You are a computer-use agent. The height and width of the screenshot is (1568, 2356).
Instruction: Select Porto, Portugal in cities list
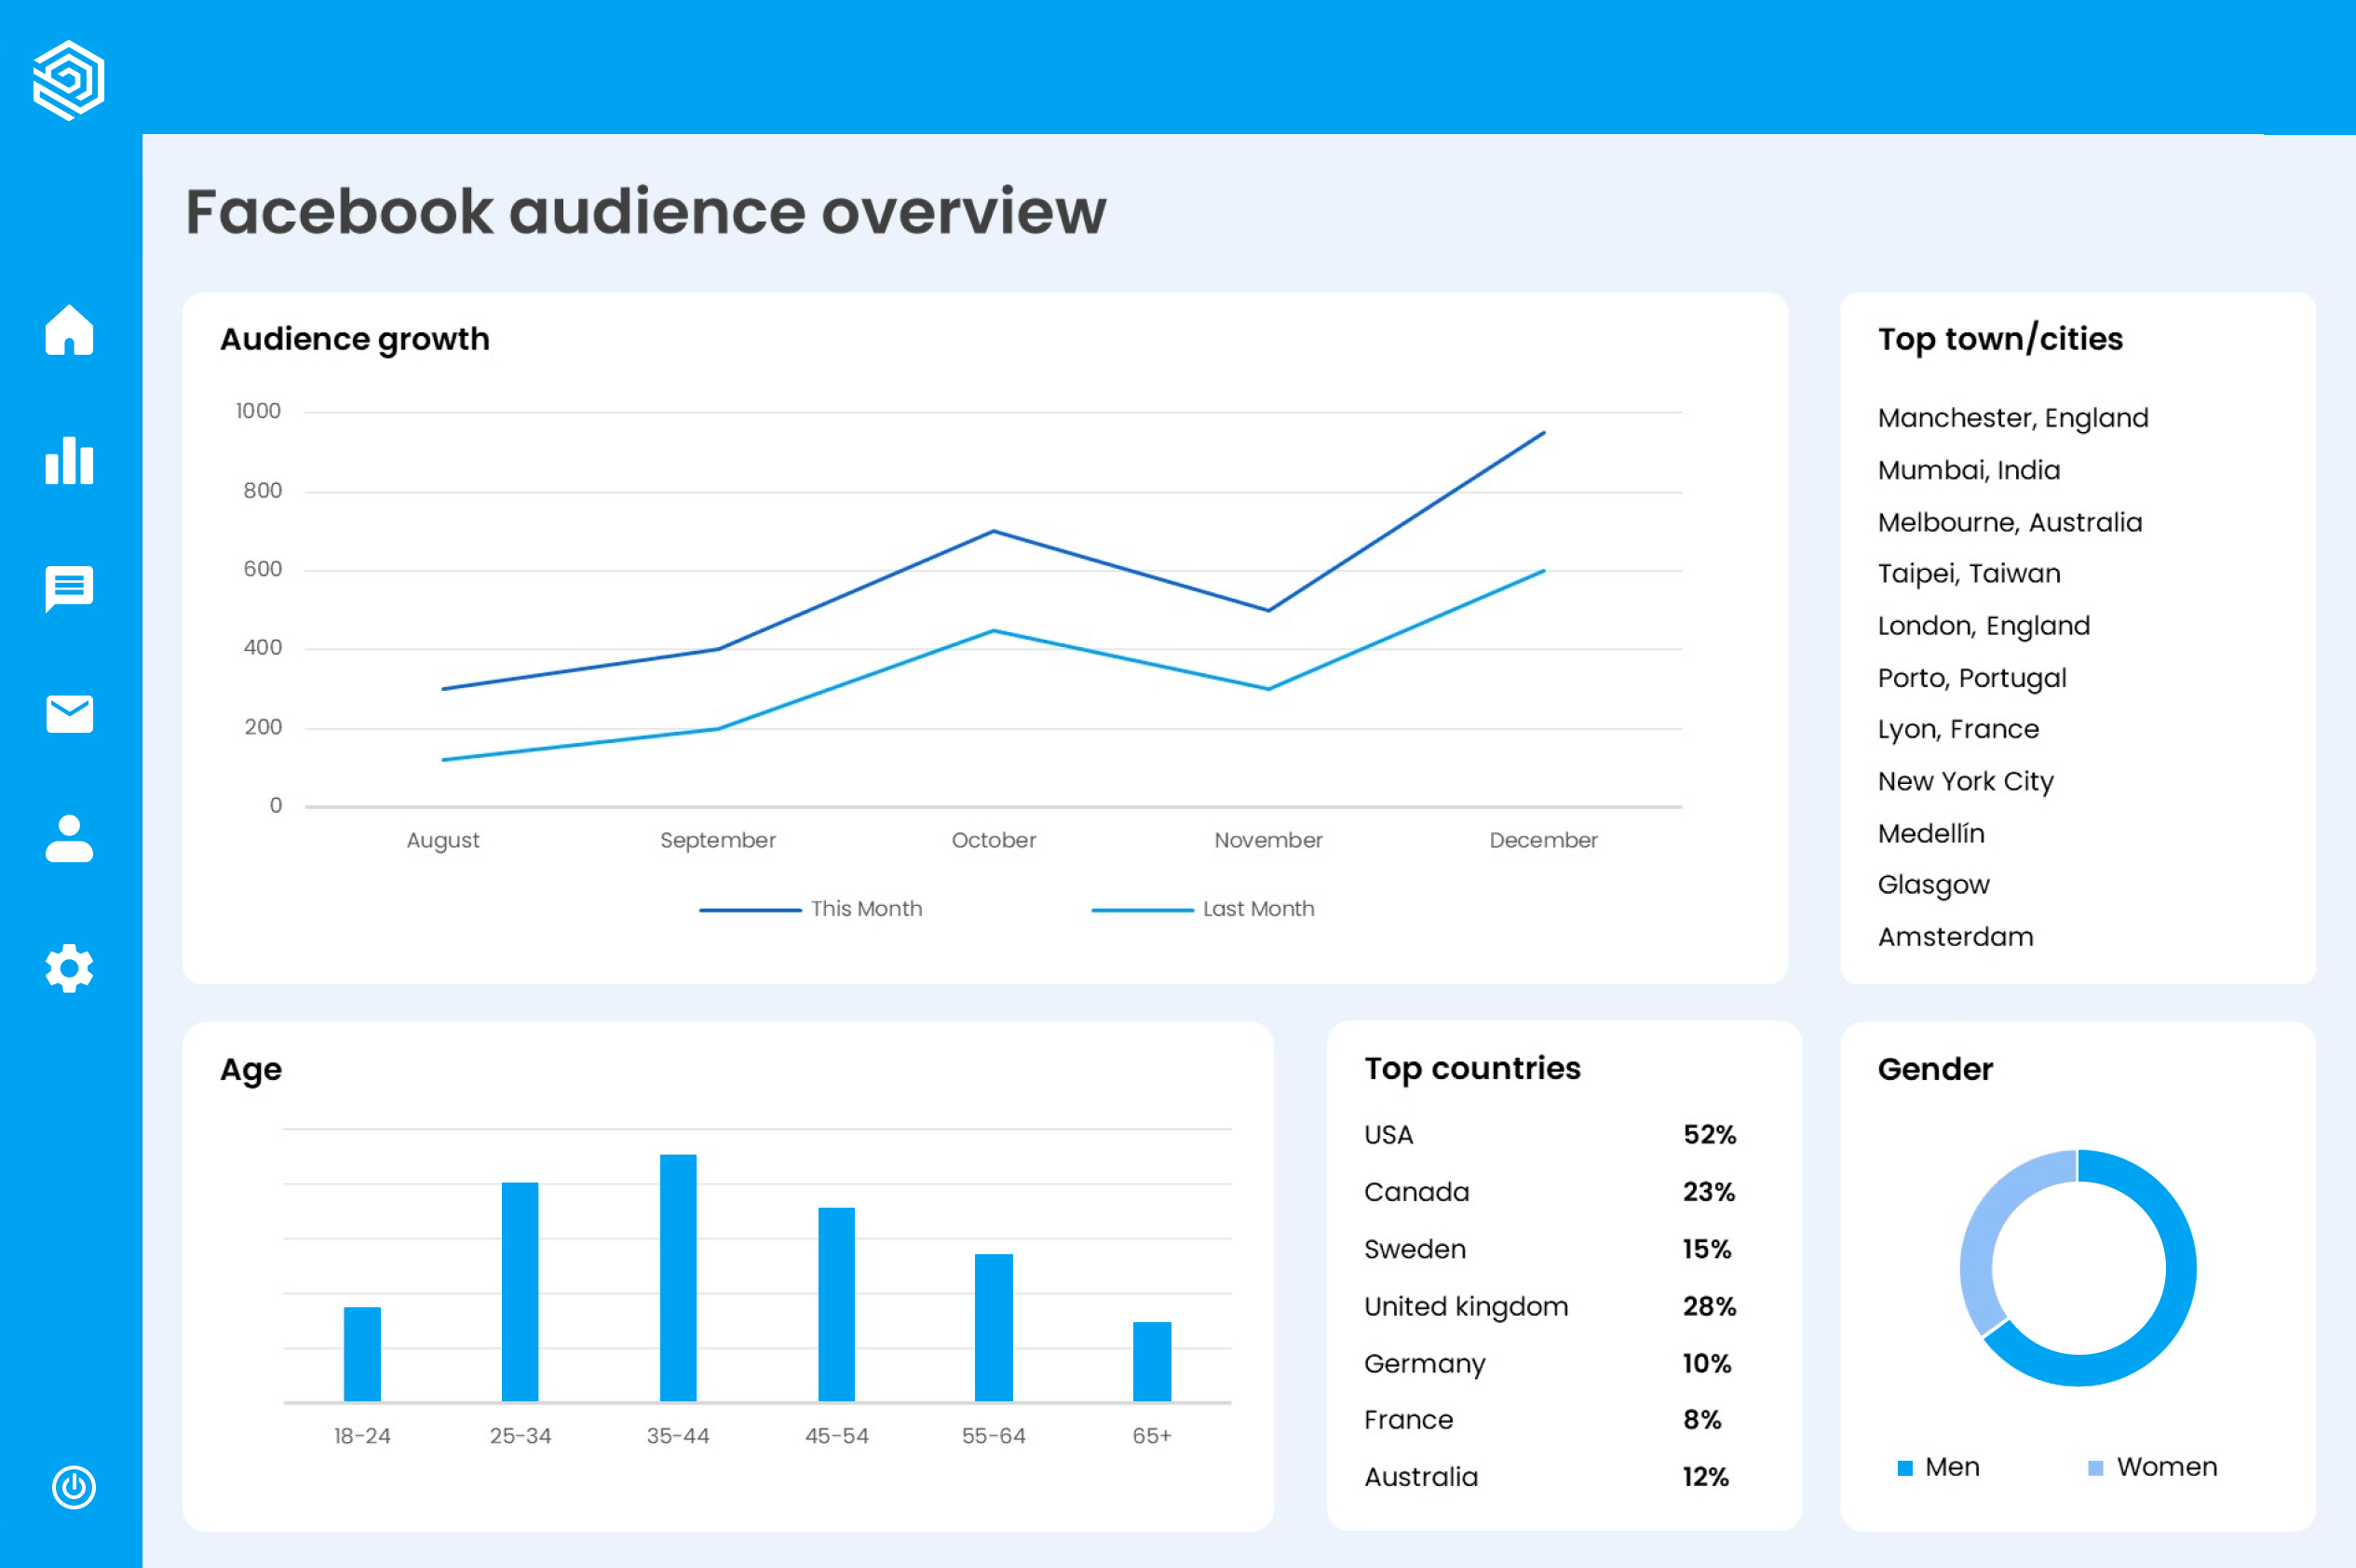1972,678
